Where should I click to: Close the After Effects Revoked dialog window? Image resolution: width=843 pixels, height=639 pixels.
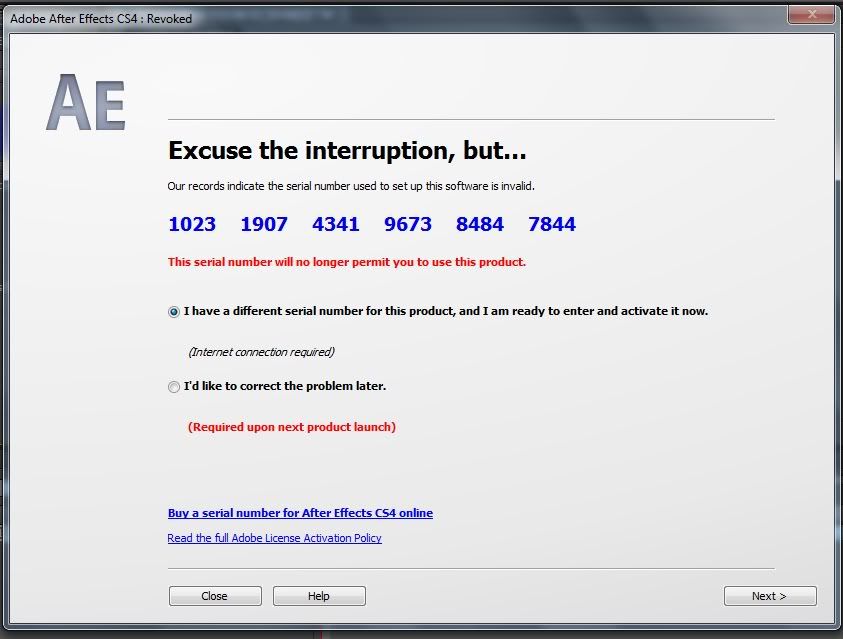point(812,15)
